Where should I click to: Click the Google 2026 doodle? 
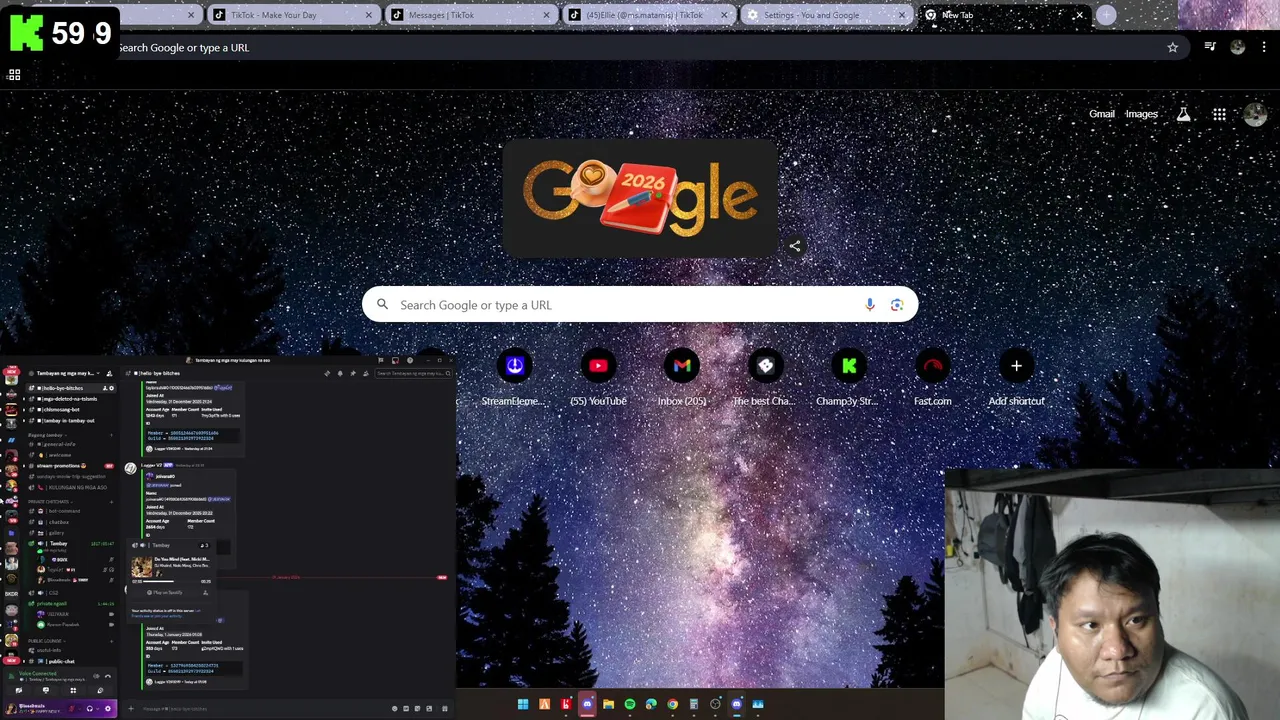click(640, 198)
